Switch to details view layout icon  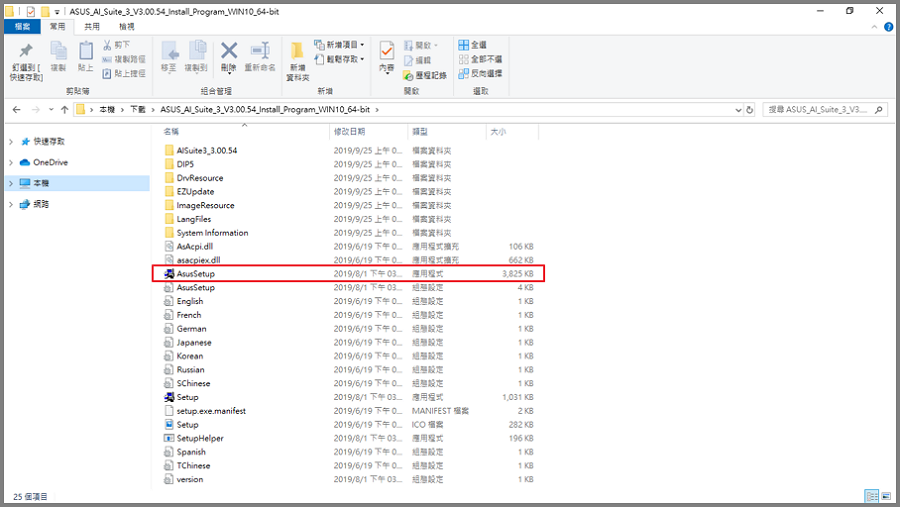pos(872,496)
